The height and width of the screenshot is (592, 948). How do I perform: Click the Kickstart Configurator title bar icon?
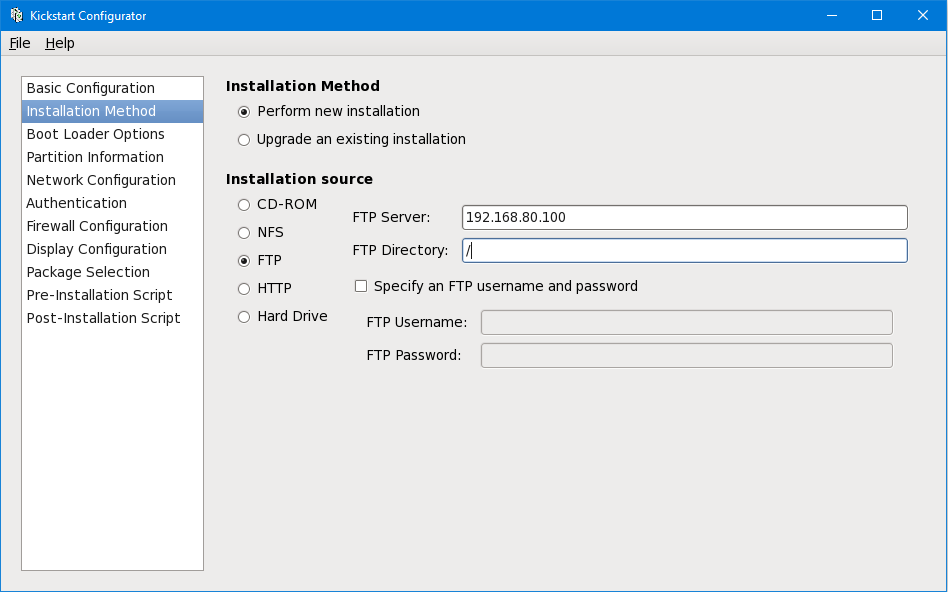click(17, 15)
